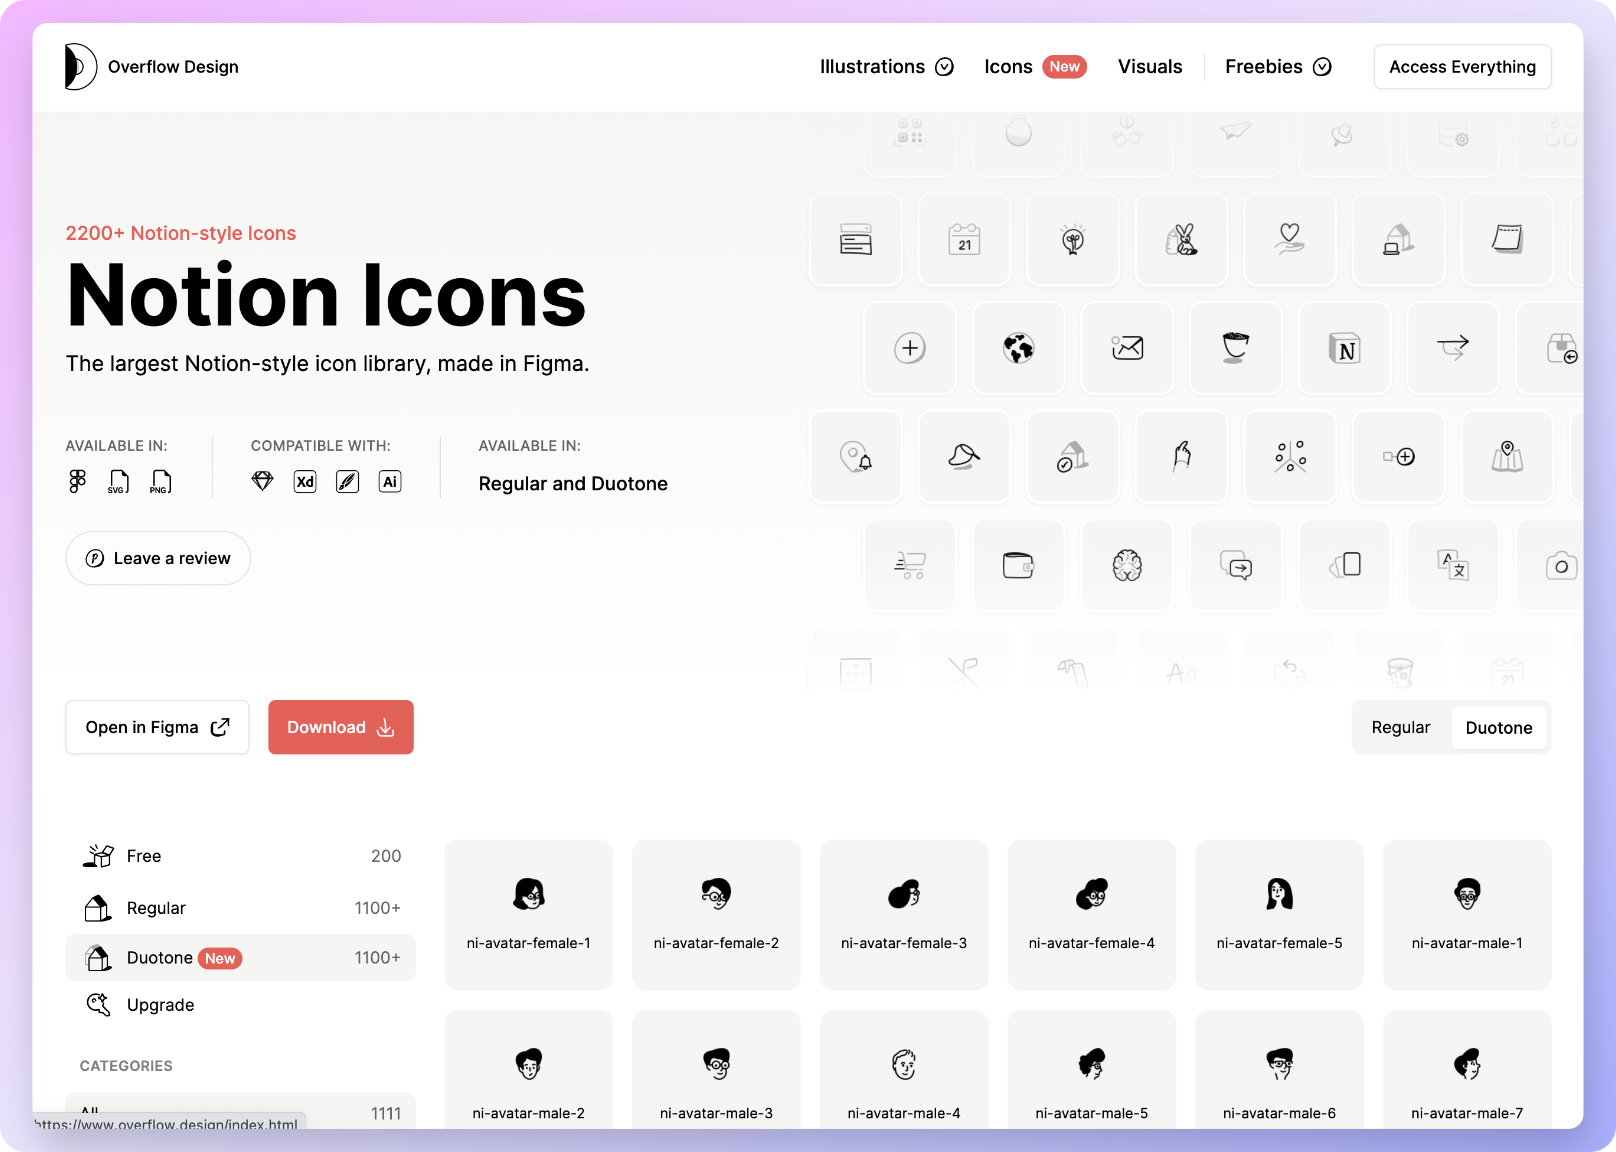Open the Illustrations dropdown menu
The width and height of the screenshot is (1616, 1152).
887,67
